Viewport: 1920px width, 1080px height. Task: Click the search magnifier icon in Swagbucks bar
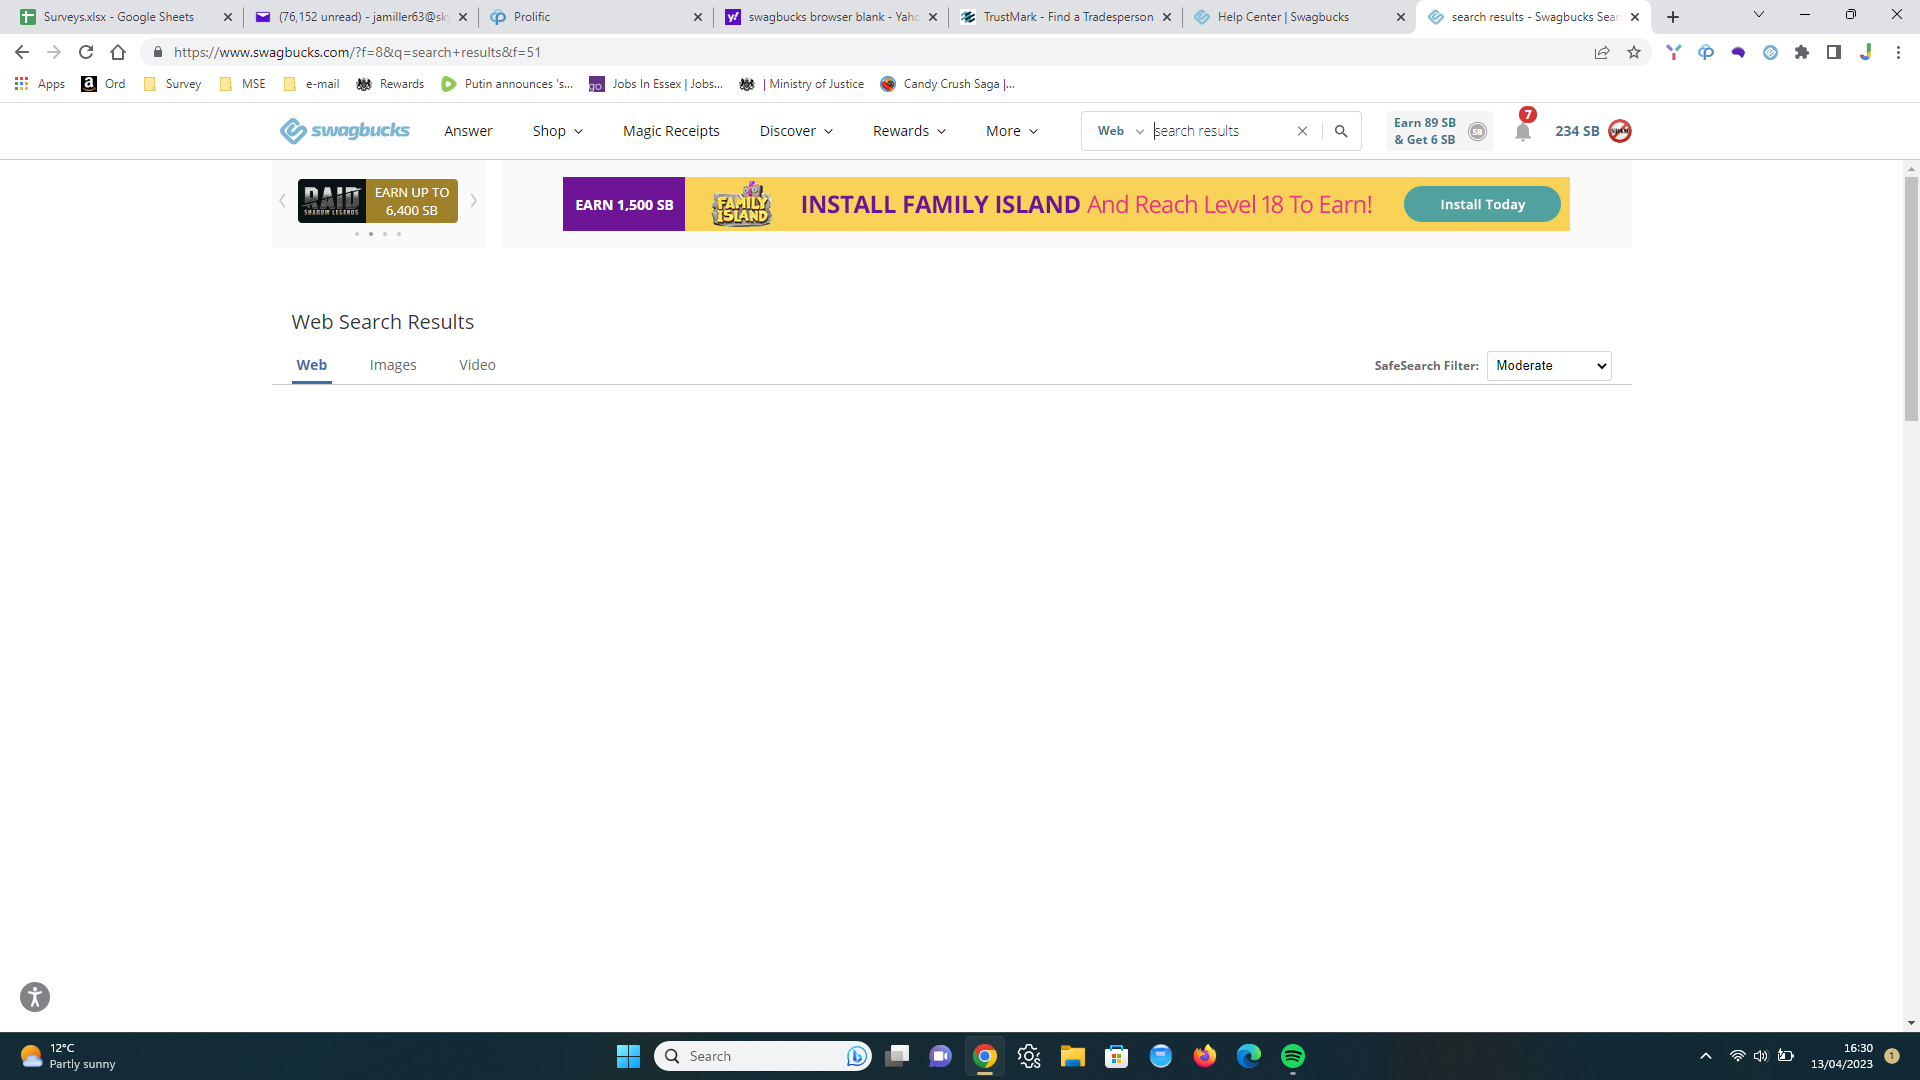point(1341,131)
